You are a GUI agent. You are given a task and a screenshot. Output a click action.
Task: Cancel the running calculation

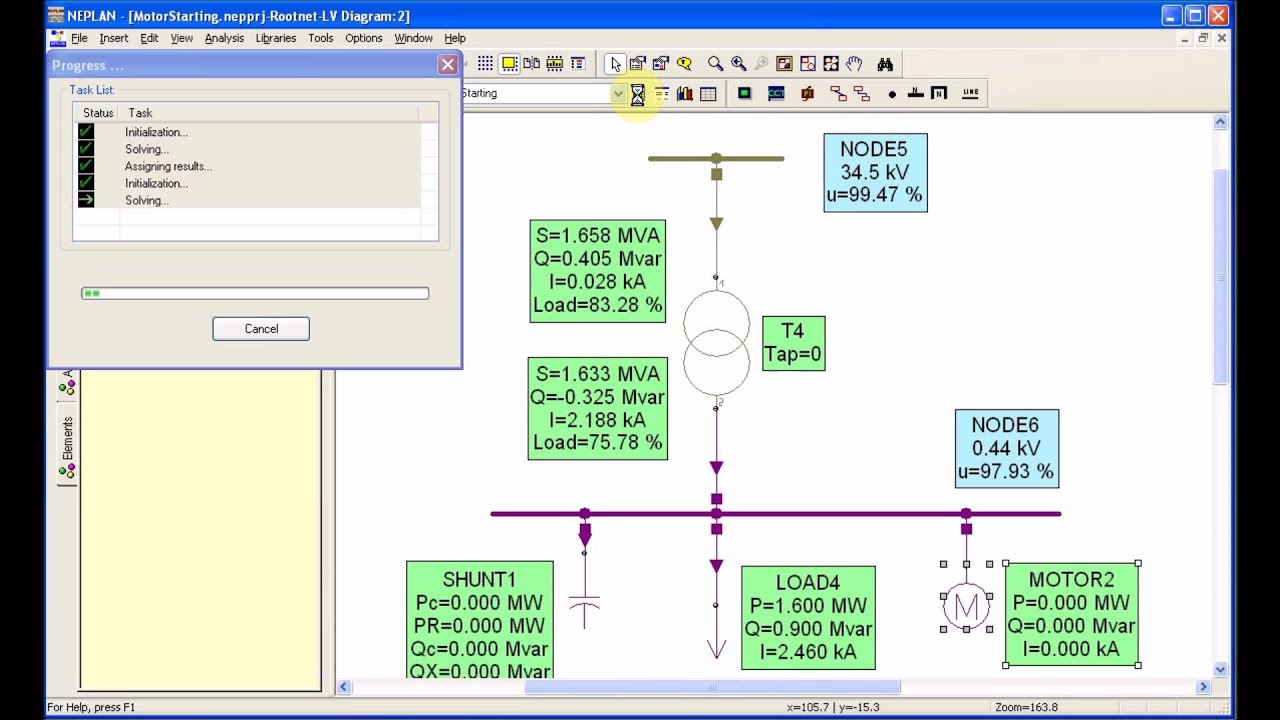pyautogui.click(x=261, y=329)
